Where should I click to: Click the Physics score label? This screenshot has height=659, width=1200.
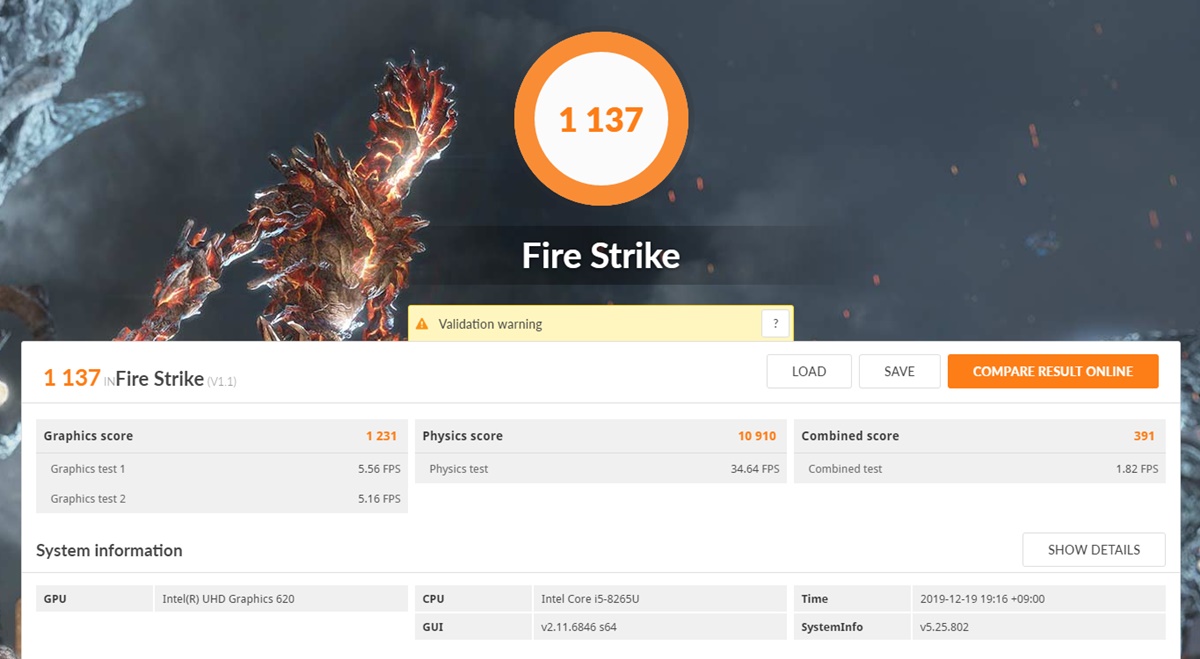click(462, 436)
